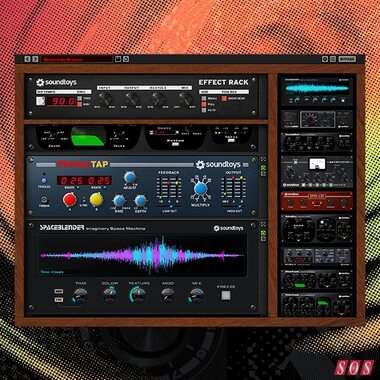
Task: Click the Effect Rack Output knob
Action: pos(132,98)
